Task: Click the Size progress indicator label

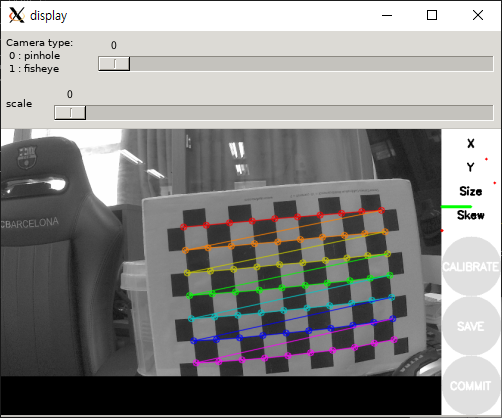Action: pos(471,191)
